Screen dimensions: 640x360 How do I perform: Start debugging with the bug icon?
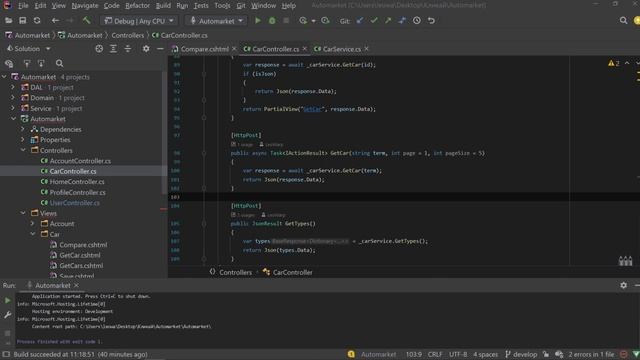(272, 20)
